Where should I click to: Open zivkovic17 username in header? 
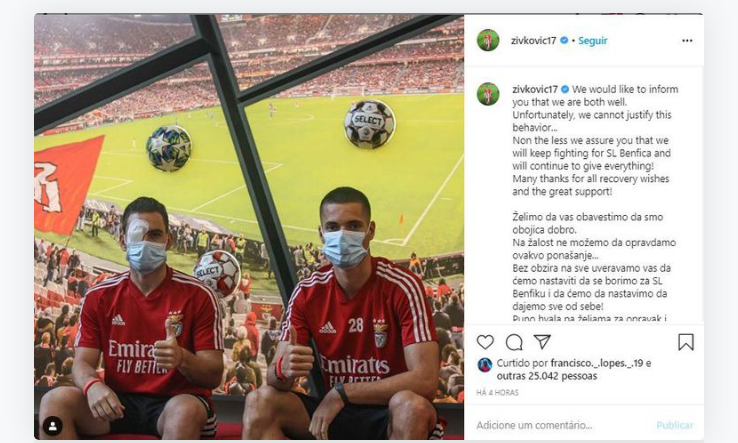tap(534, 40)
